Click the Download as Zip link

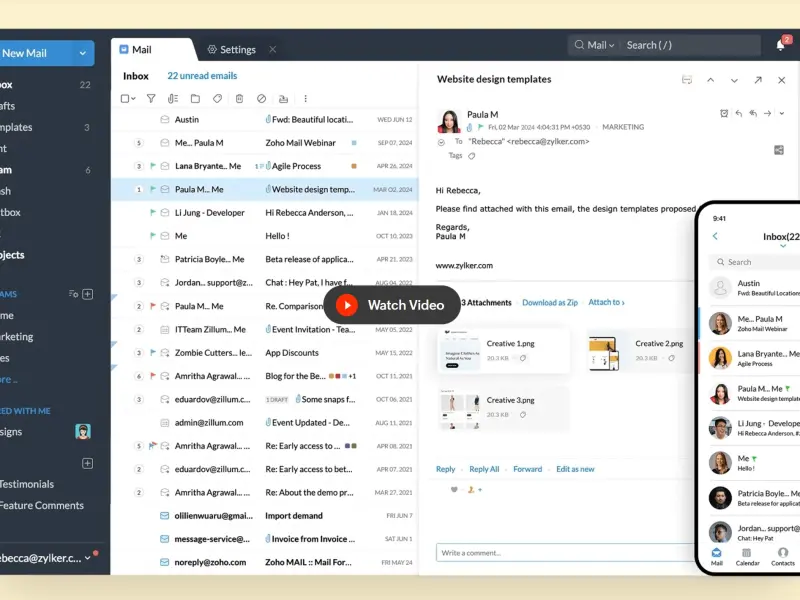549,303
